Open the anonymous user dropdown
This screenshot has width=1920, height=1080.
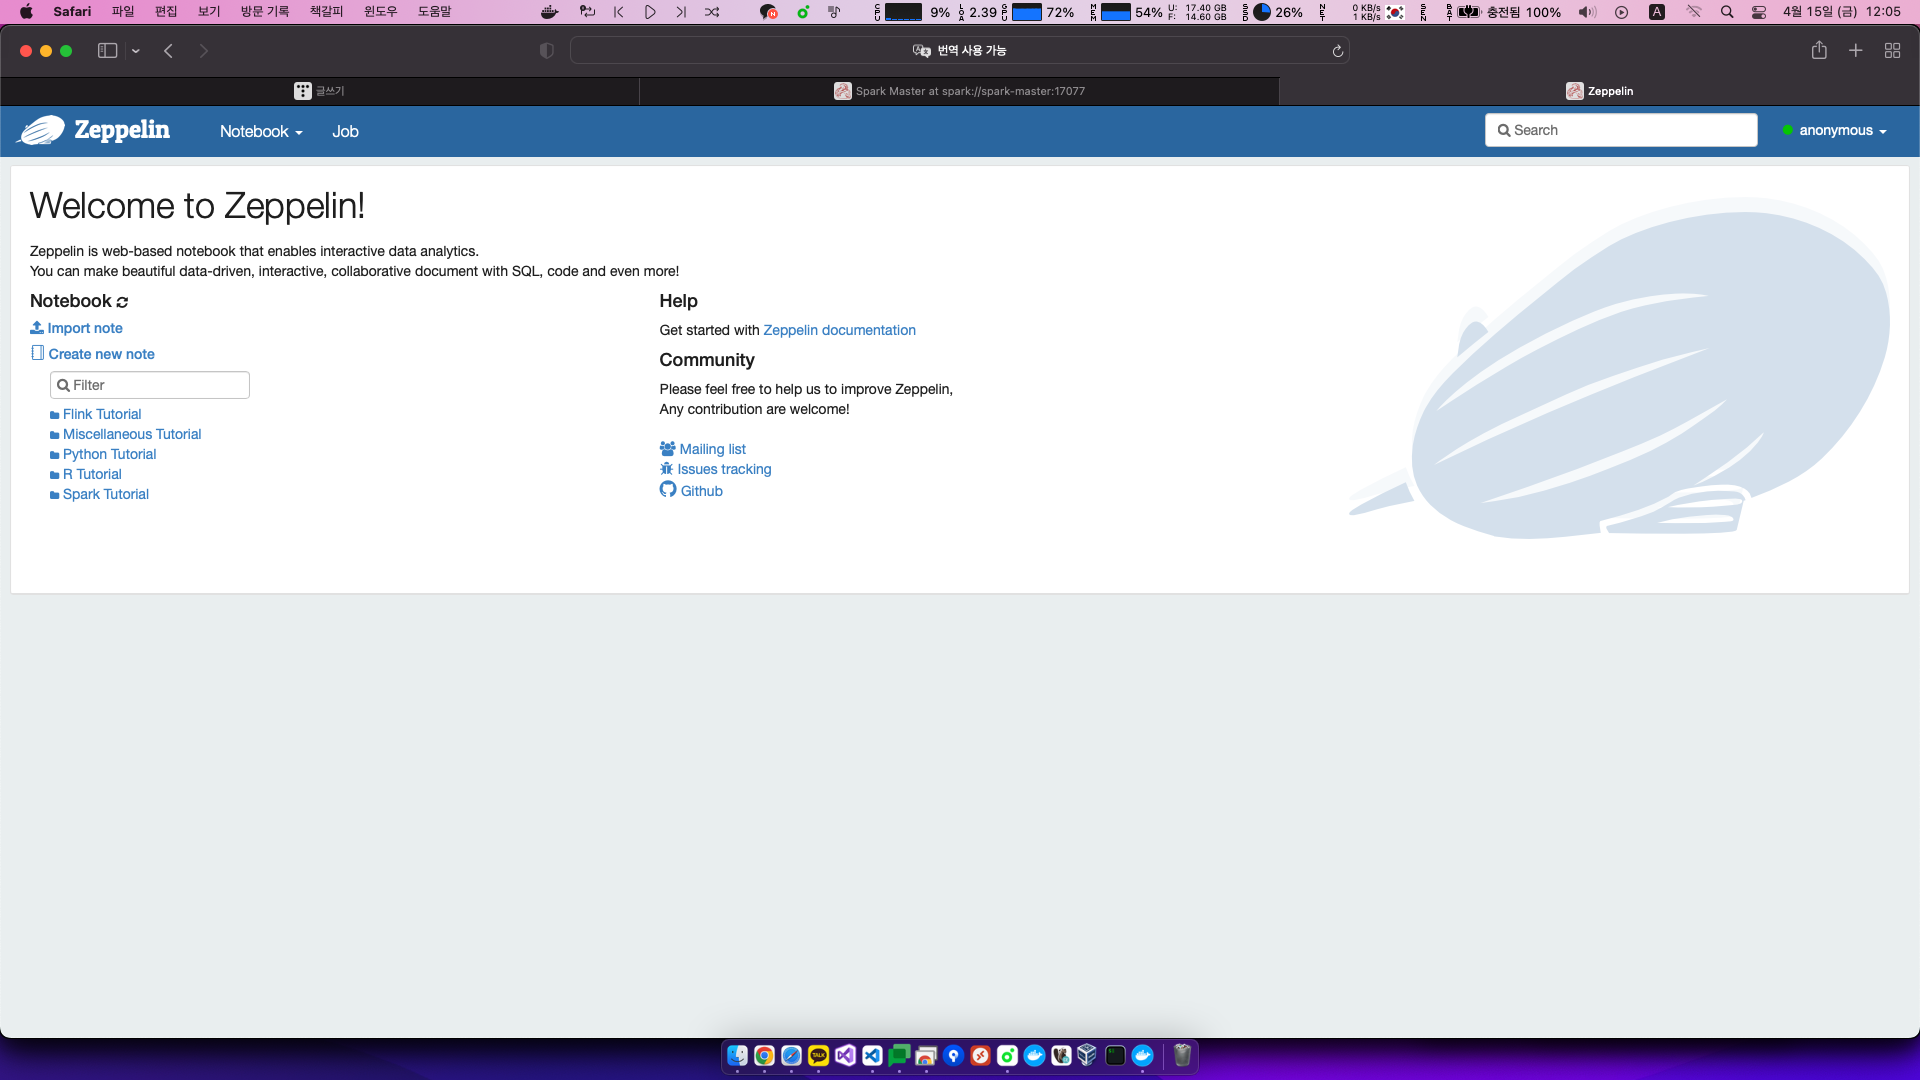click(1835, 130)
